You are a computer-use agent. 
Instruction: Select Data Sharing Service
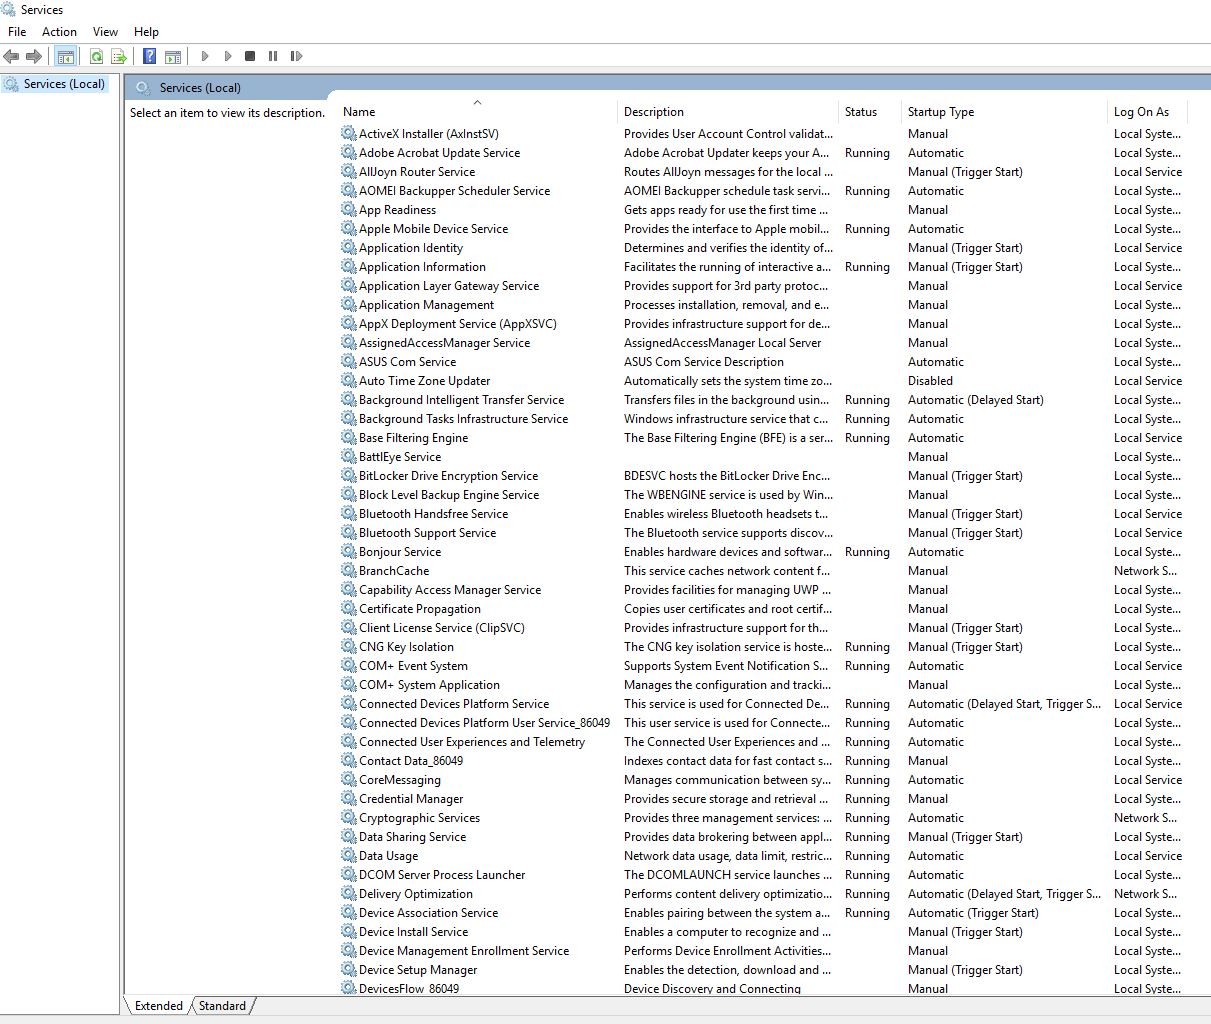[412, 837]
